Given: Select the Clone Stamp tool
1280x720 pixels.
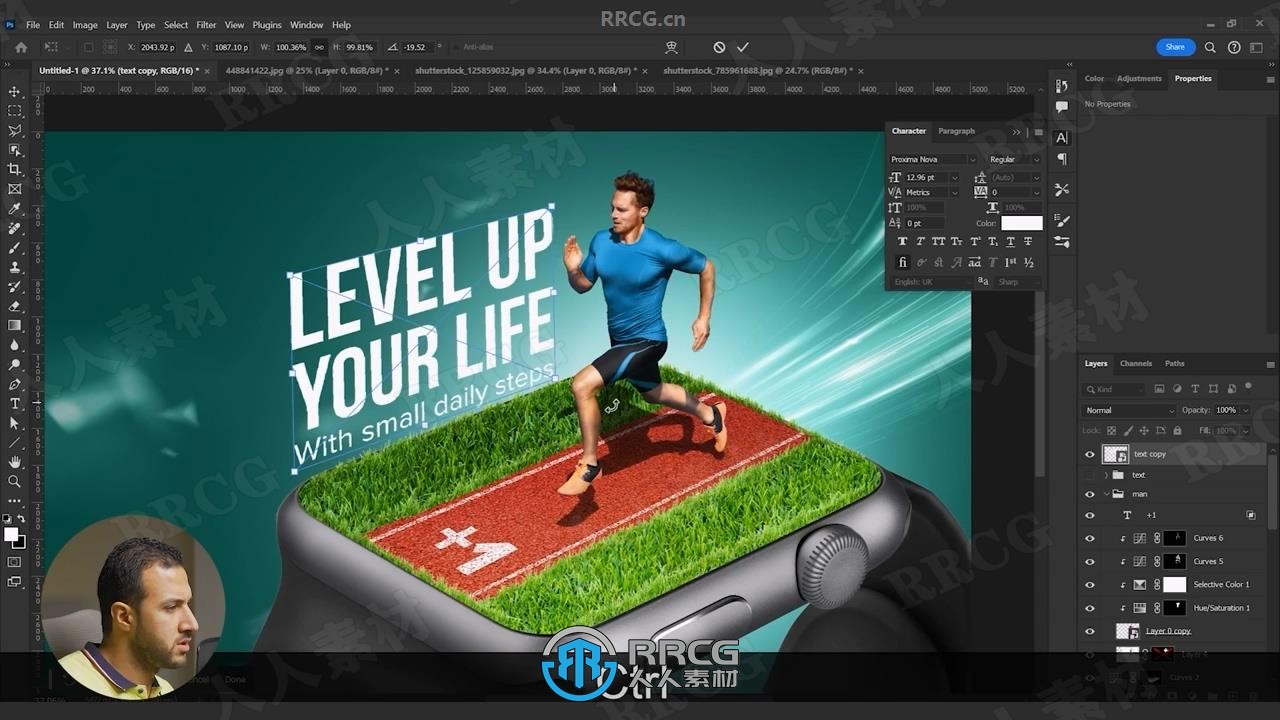Looking at the screenshot, I should coord(15,267).
